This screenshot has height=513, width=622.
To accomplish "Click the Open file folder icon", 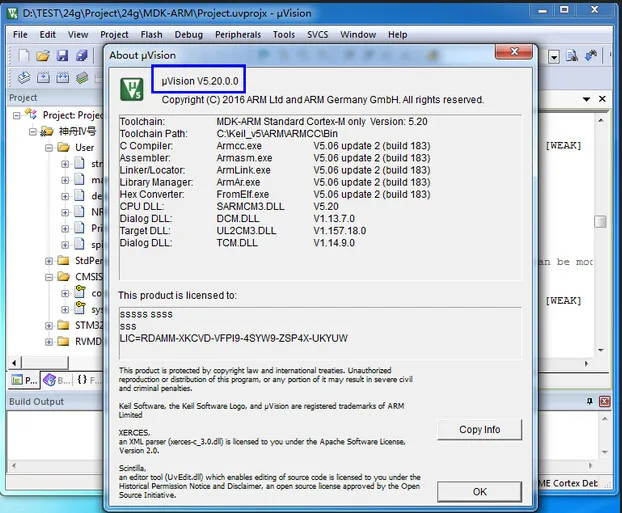I will tap(43, 56).
